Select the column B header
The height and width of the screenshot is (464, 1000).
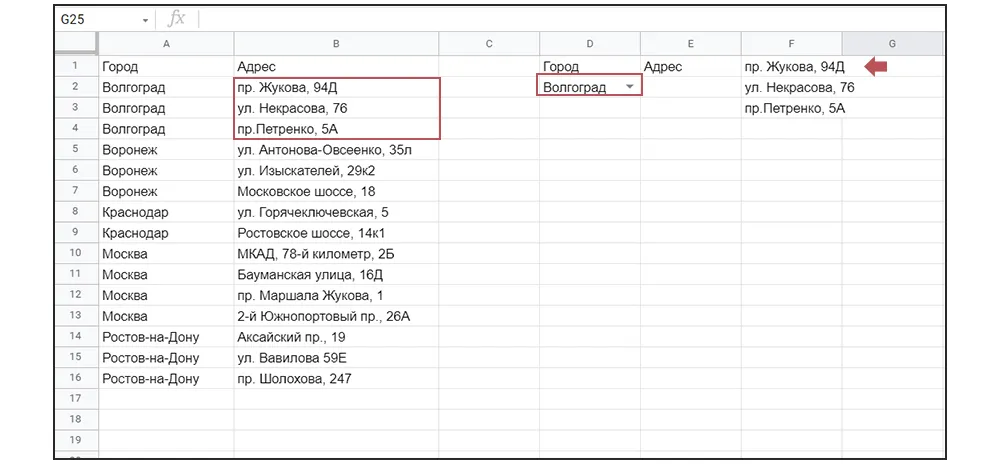tap(336, 43)
